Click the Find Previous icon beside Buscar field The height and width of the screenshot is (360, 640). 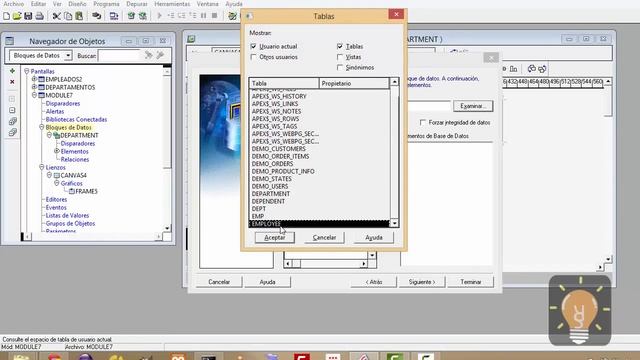160,55
